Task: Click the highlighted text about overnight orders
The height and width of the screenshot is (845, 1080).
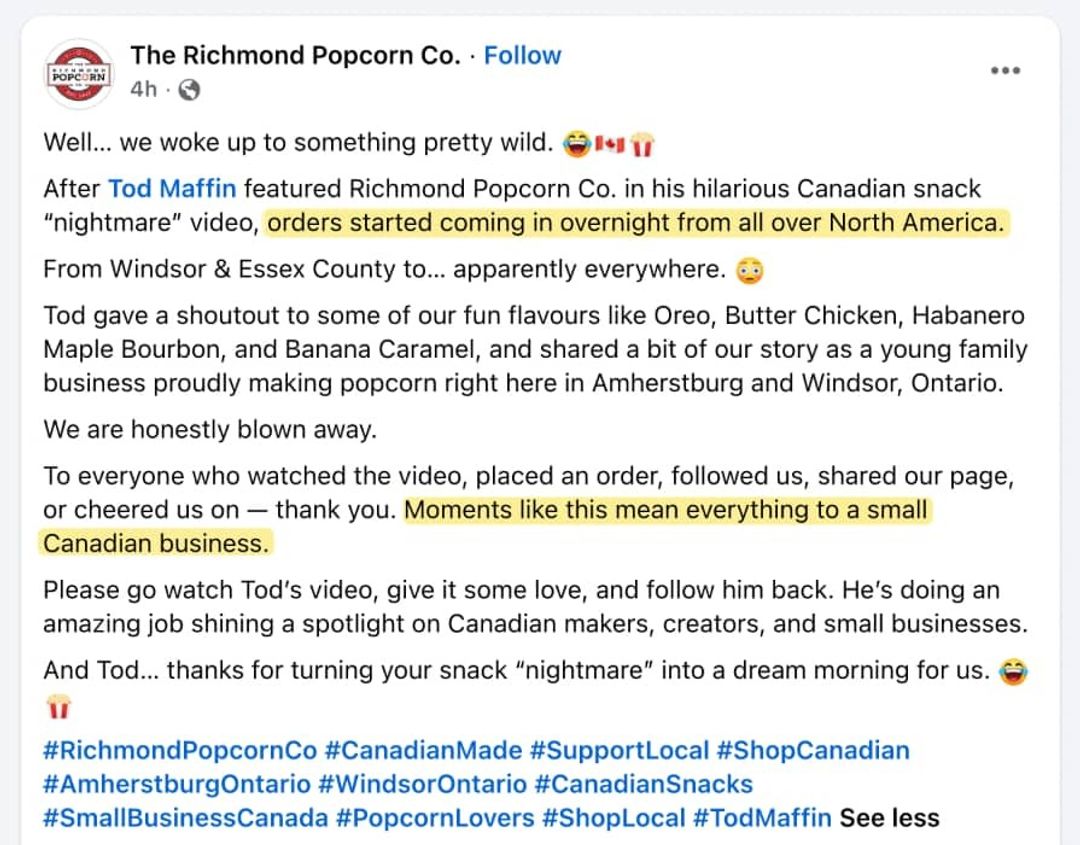Action: pos(636,222)
